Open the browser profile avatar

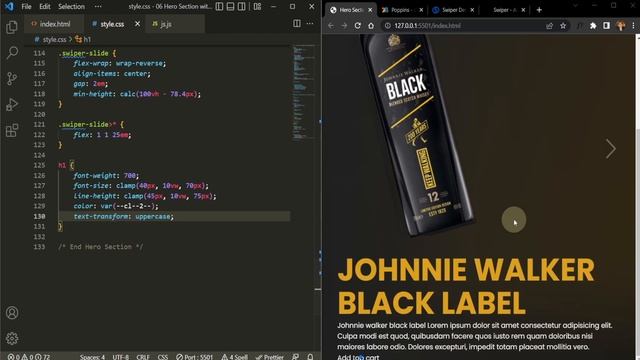pos(621,26)
